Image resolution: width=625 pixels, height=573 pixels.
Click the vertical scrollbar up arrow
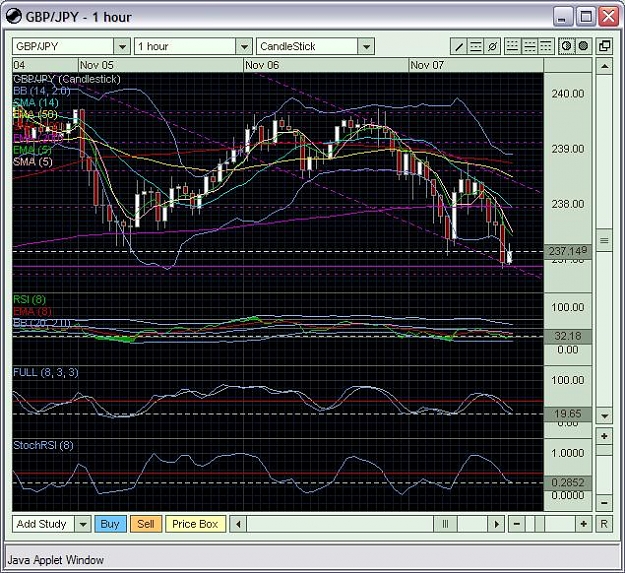604,66
